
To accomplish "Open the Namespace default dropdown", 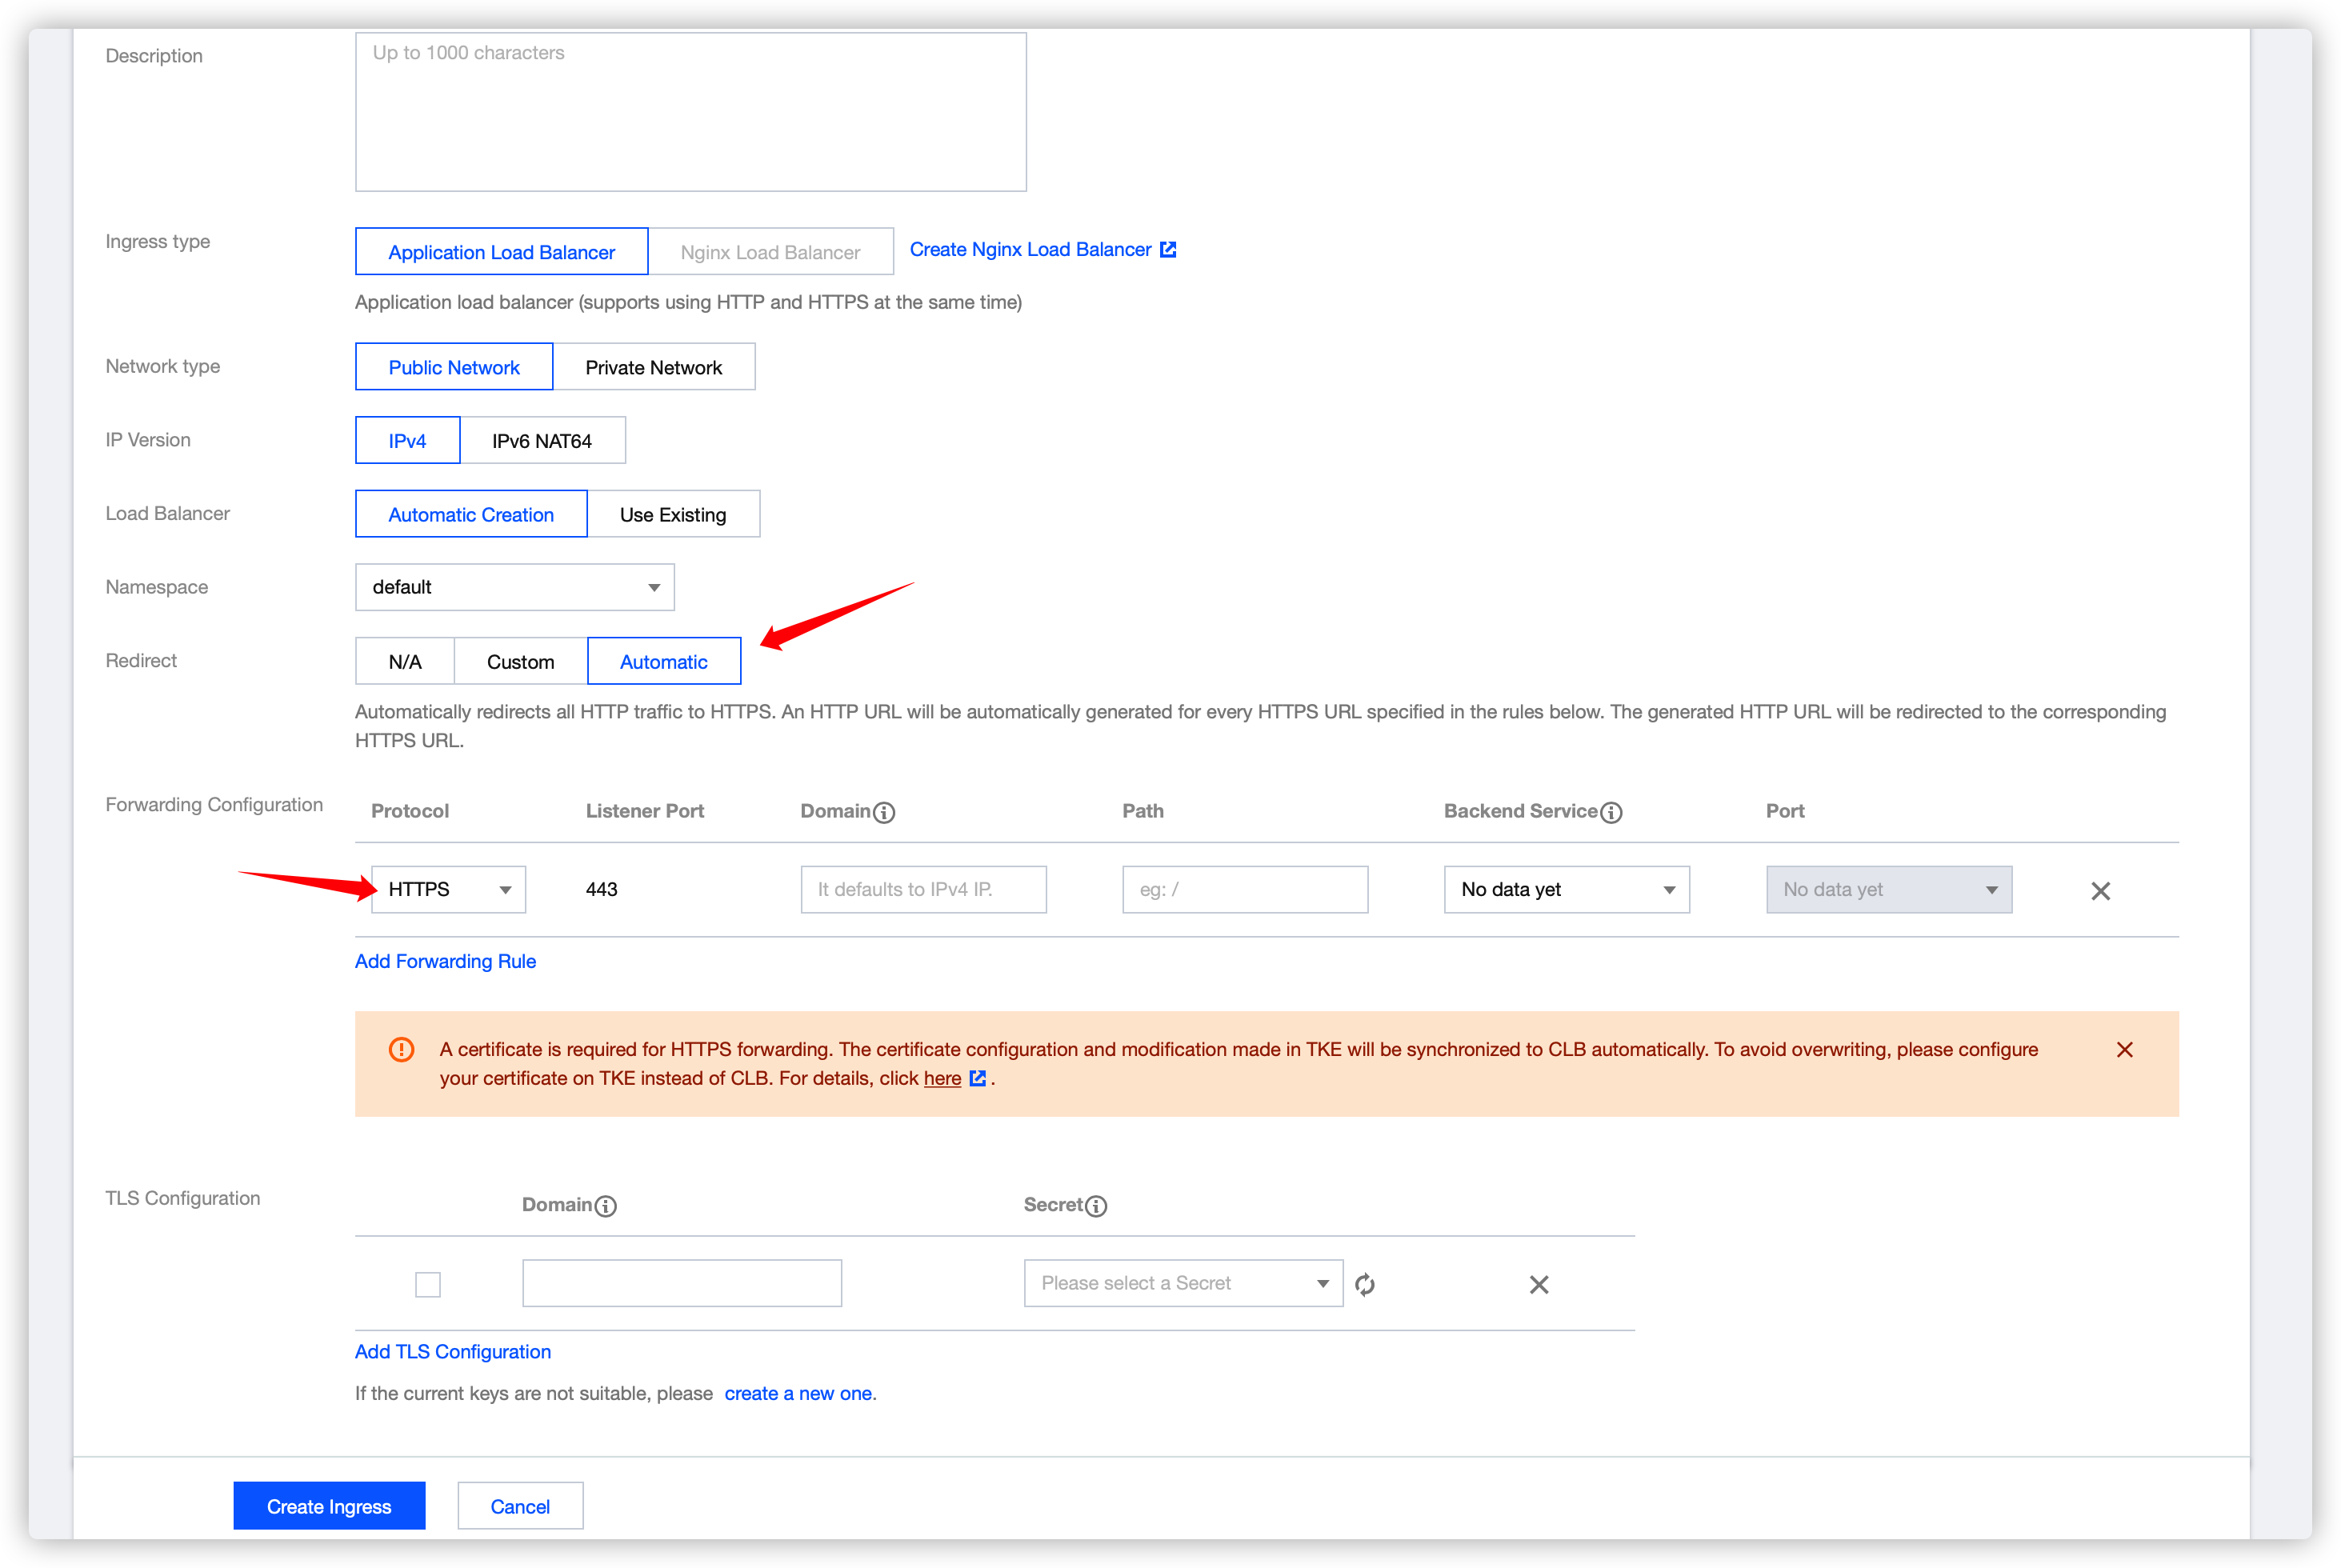I will point(514,587).
